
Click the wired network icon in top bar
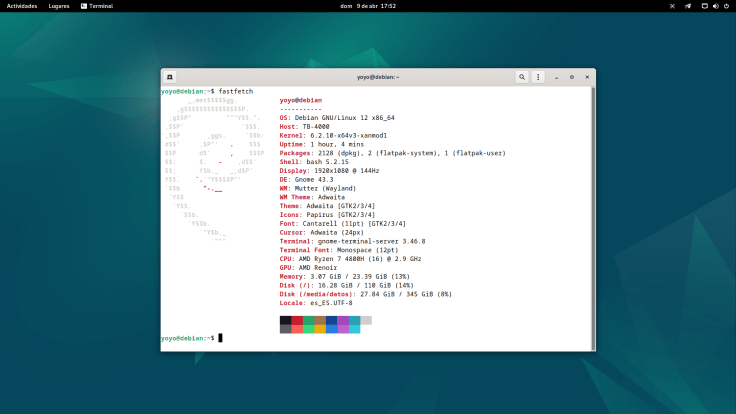tap(703, 5)
